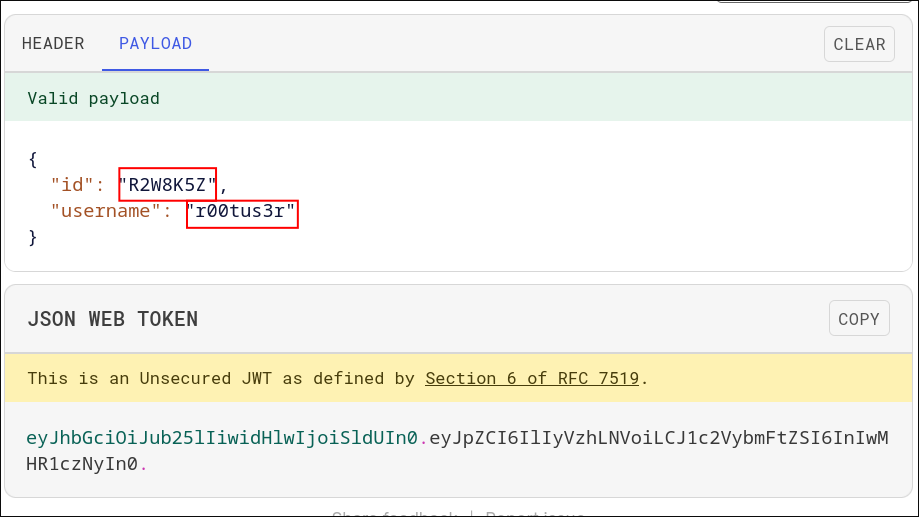Click the green encoded header token segment

[x=221, y=438]
